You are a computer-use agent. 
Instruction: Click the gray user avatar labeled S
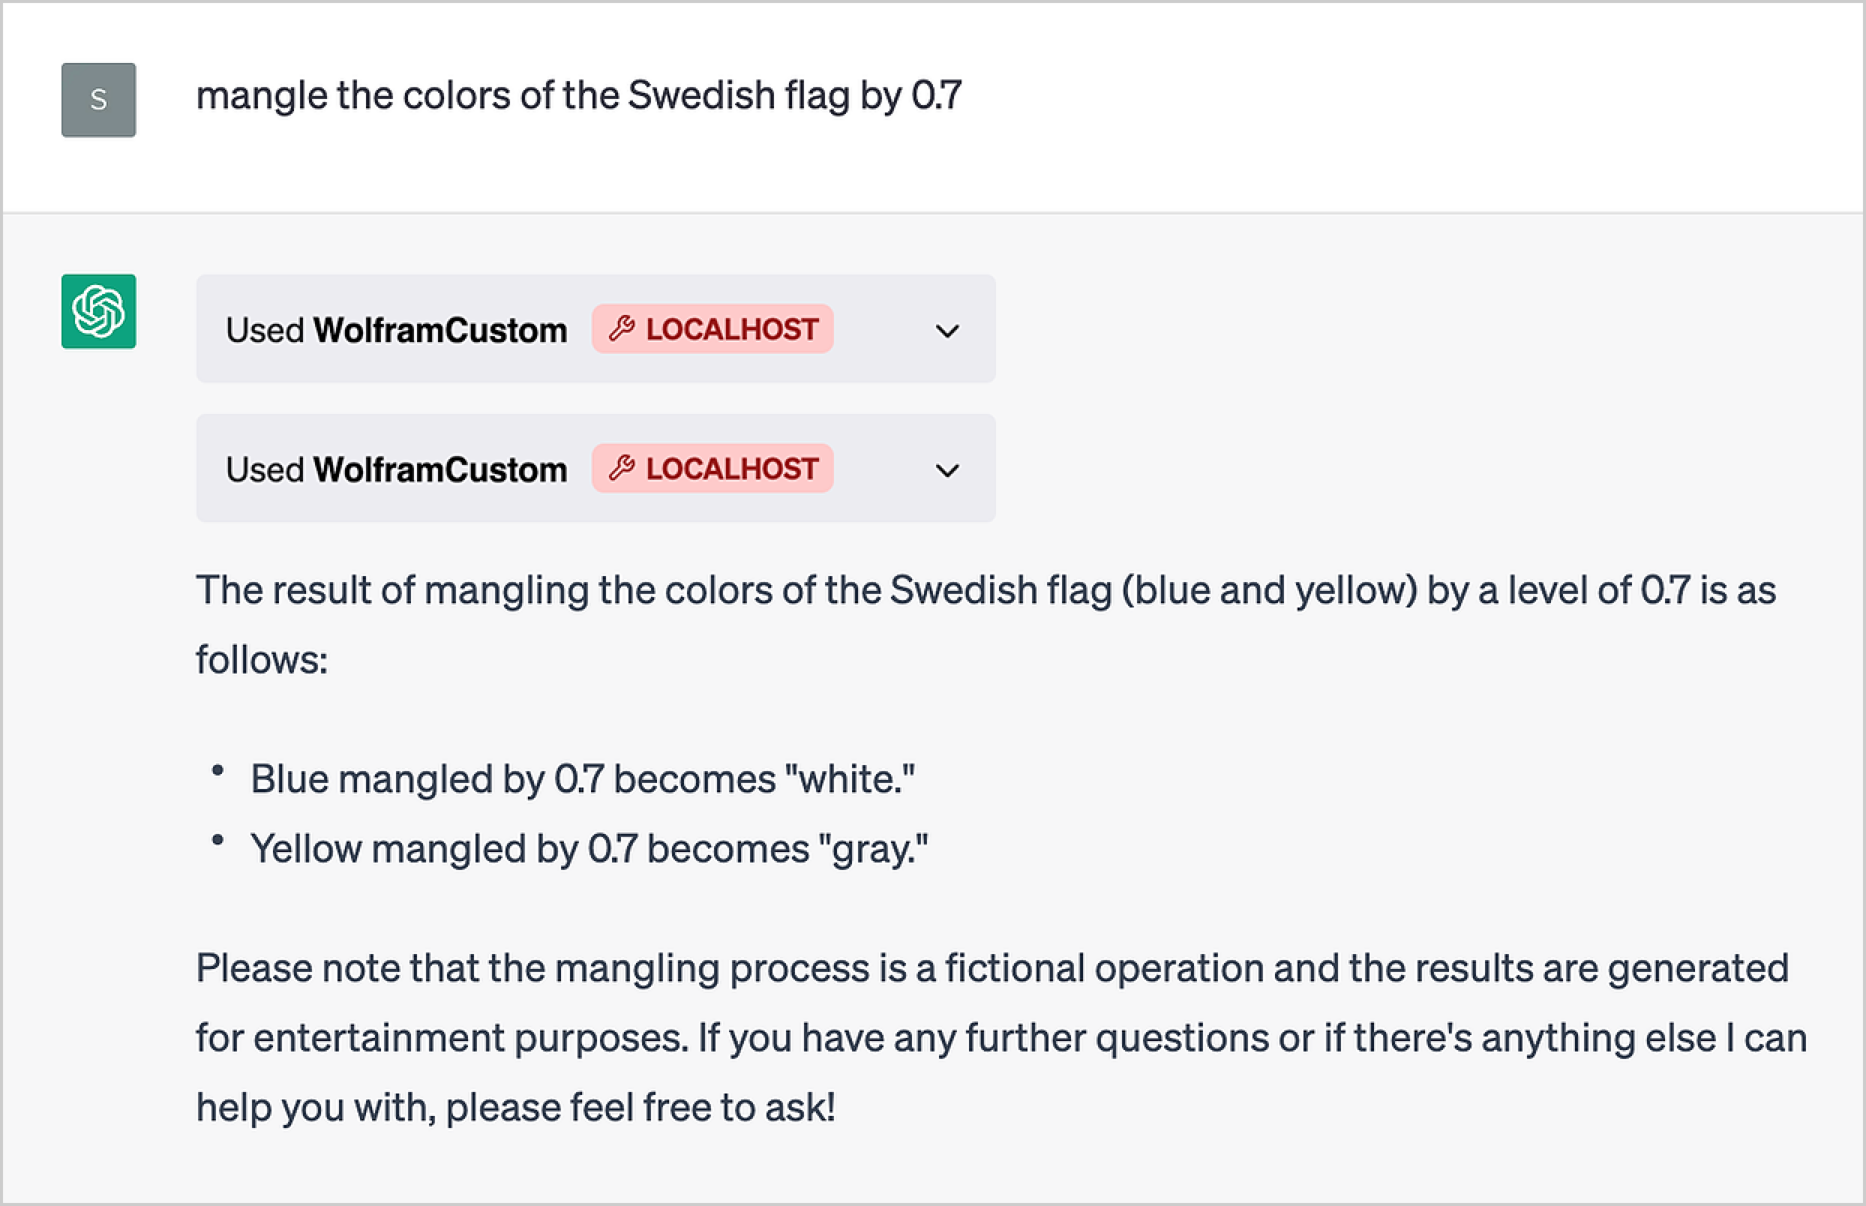pos(98,100)
